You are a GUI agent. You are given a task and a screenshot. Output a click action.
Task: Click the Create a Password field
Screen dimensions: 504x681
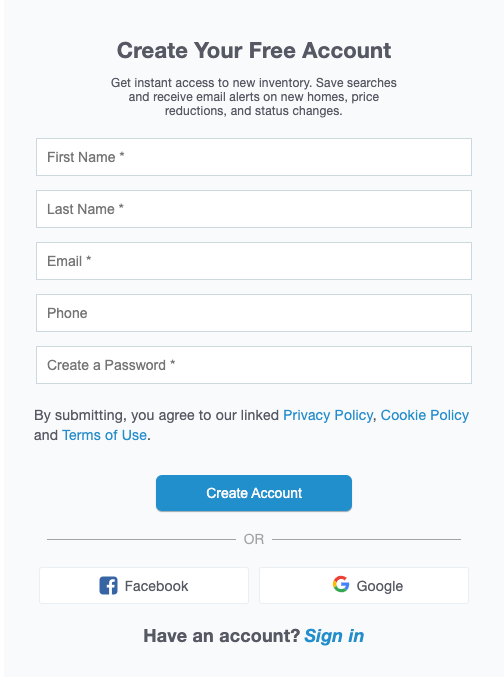coord(254,365)
